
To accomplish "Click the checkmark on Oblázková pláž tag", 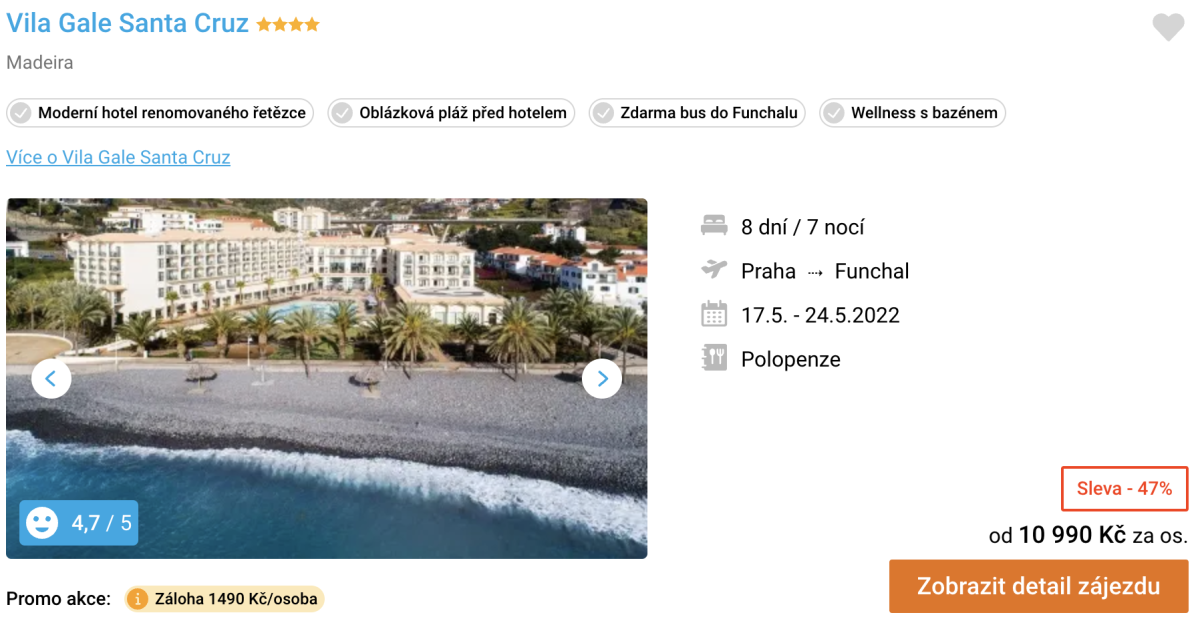I will [342, 113].
